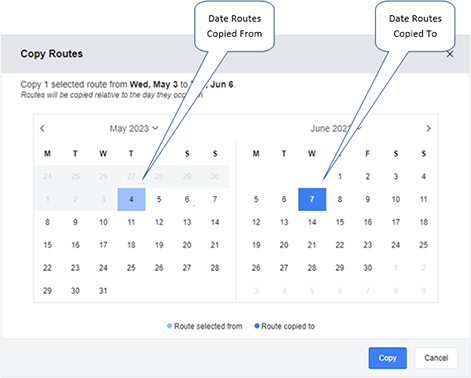Pick May 5 in the calendar
Image resolution: width=471 pixels, height=378 pixels.
[x=159, y=199]
